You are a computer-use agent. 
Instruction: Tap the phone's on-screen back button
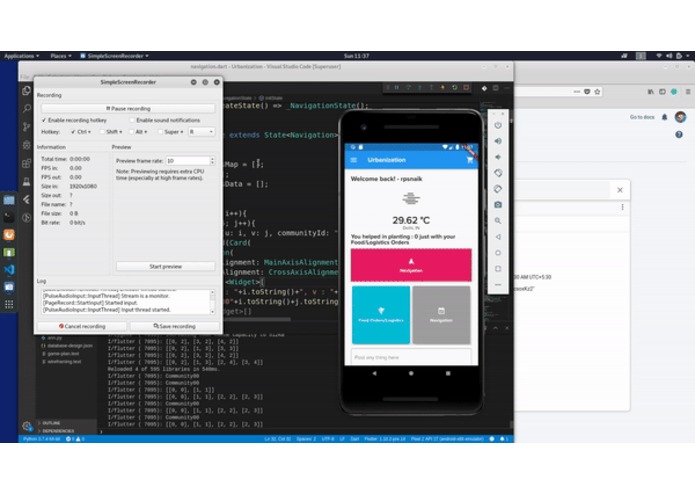point(375,373)
